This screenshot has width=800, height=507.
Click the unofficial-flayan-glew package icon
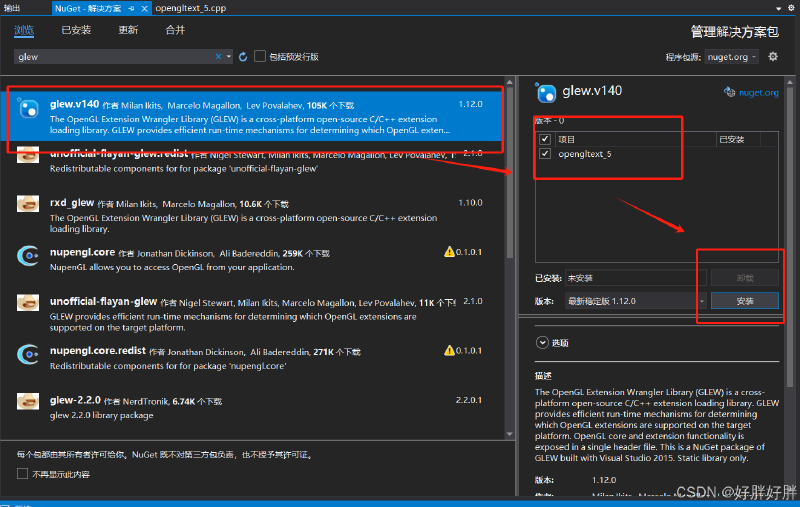click(x=28, y=302)
